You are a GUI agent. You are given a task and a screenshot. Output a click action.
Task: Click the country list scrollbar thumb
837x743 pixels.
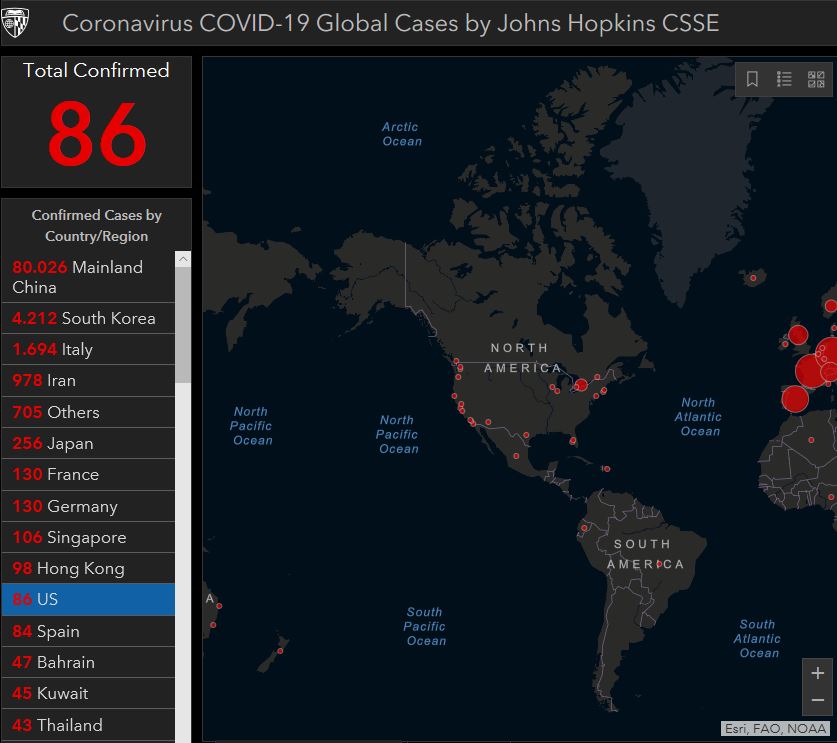click(183, 325)
